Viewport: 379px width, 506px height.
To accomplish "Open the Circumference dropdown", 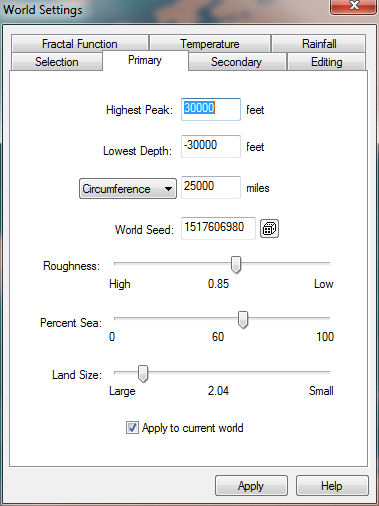I will (x=128, y=189).
